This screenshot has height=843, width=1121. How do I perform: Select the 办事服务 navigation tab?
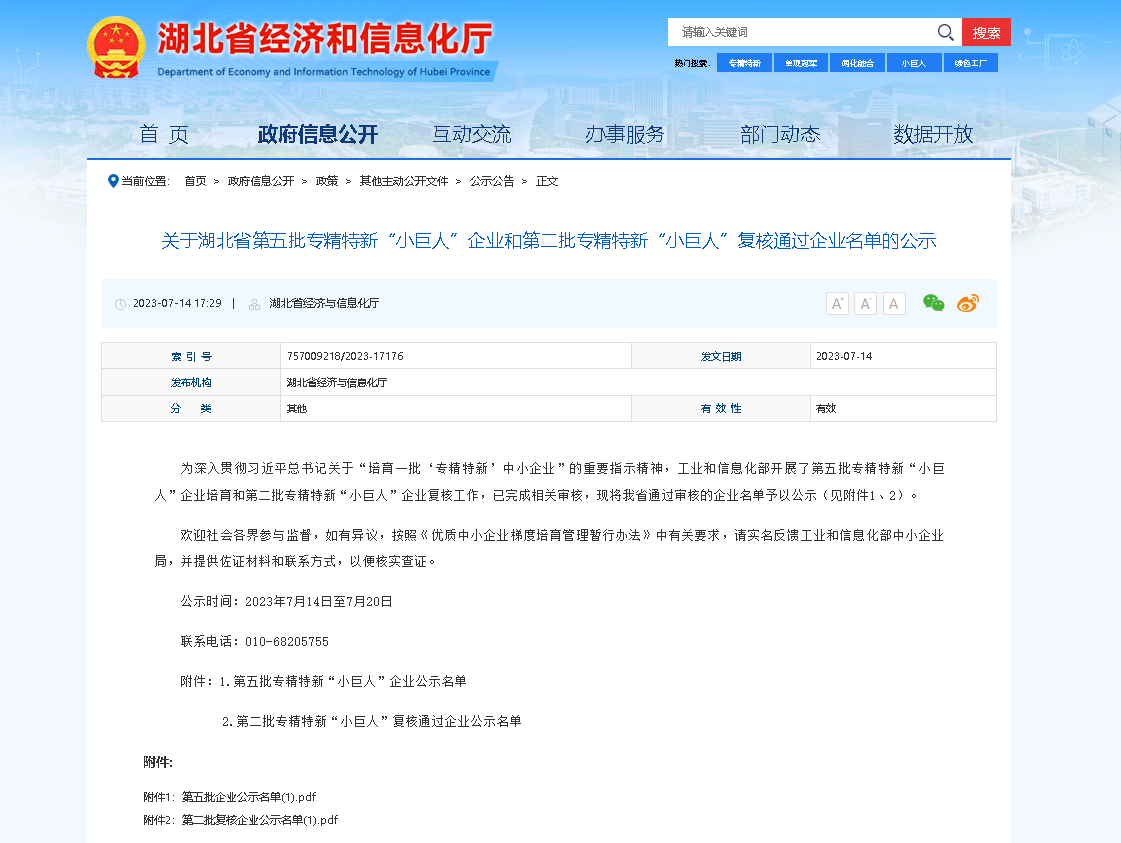(x=625, y=134)
